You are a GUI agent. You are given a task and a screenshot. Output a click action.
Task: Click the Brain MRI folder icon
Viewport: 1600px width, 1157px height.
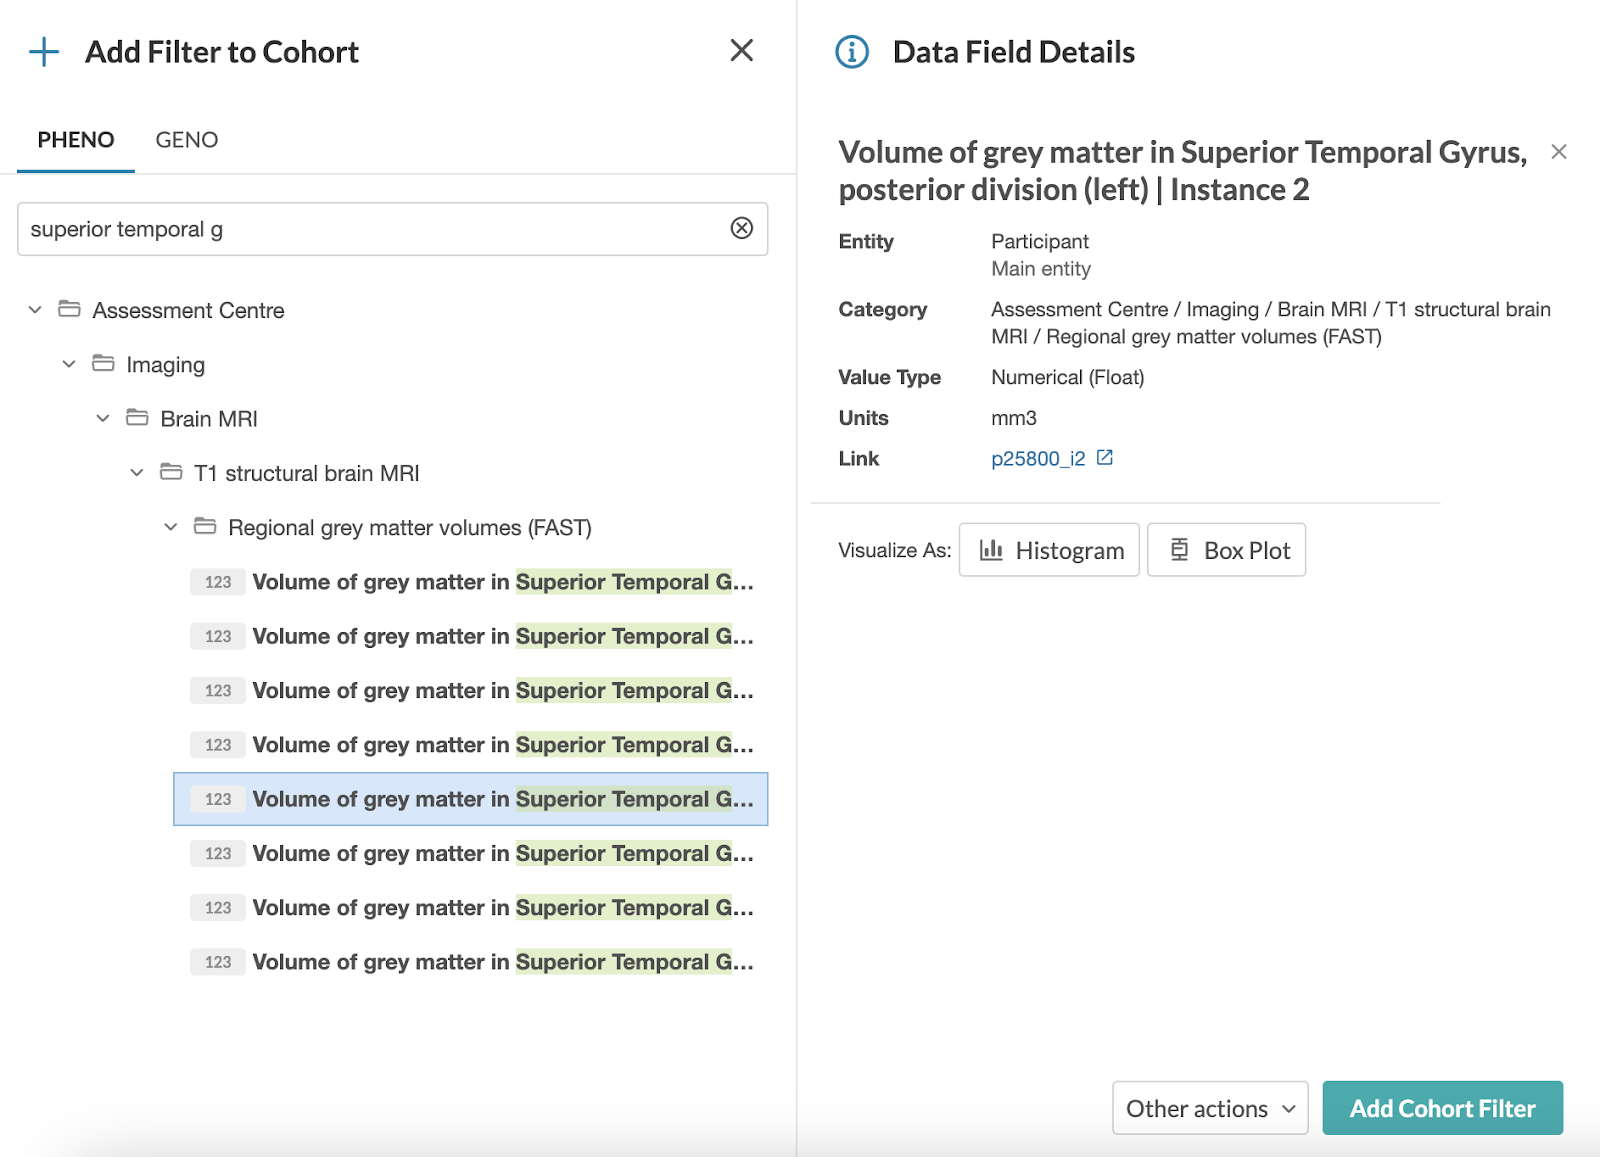(x=137, y=418)
